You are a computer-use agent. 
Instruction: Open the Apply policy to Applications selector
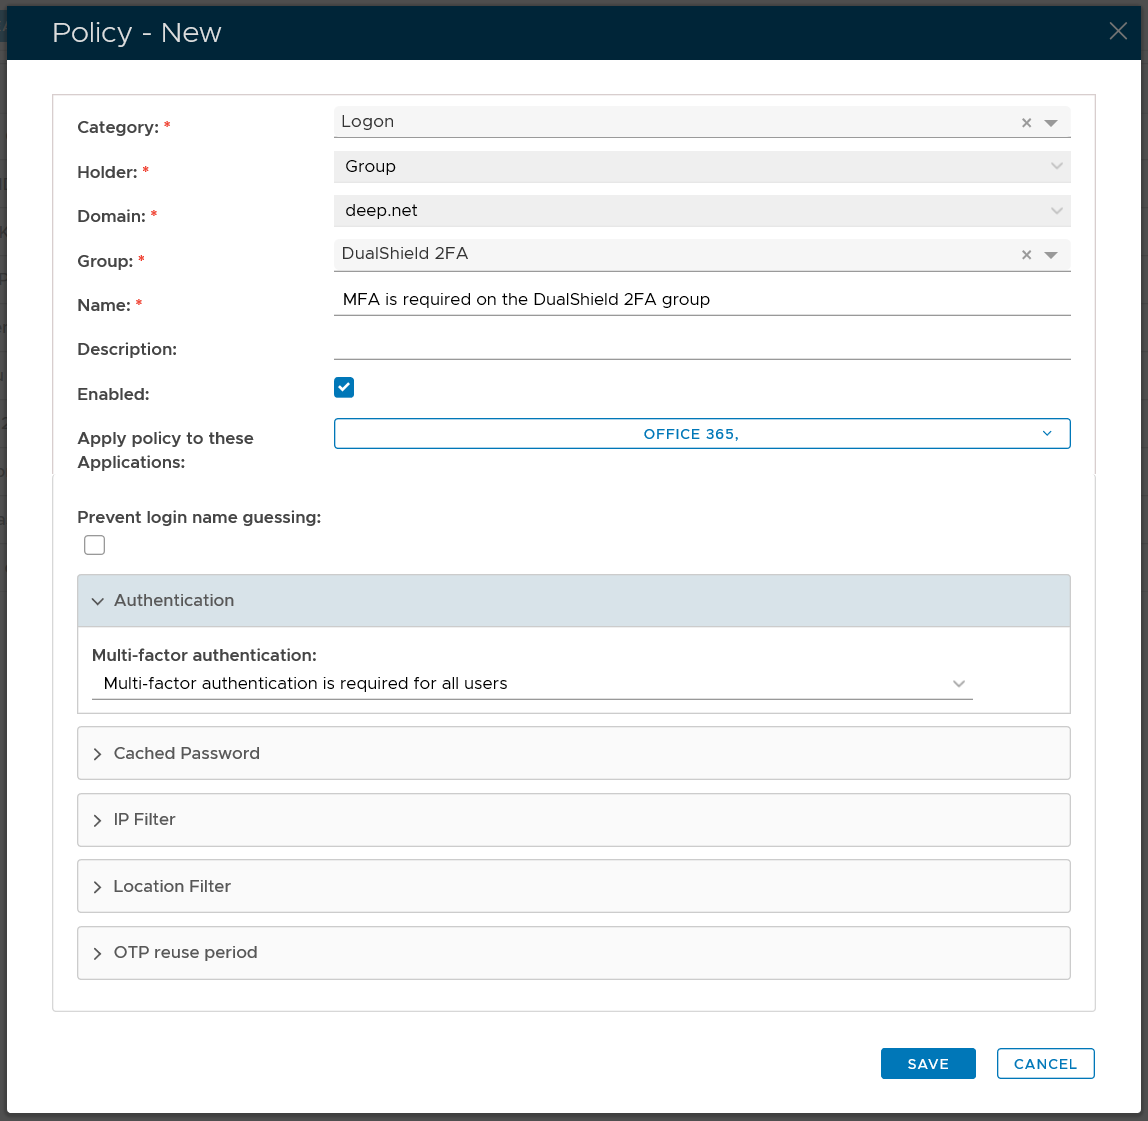(701, 434)
